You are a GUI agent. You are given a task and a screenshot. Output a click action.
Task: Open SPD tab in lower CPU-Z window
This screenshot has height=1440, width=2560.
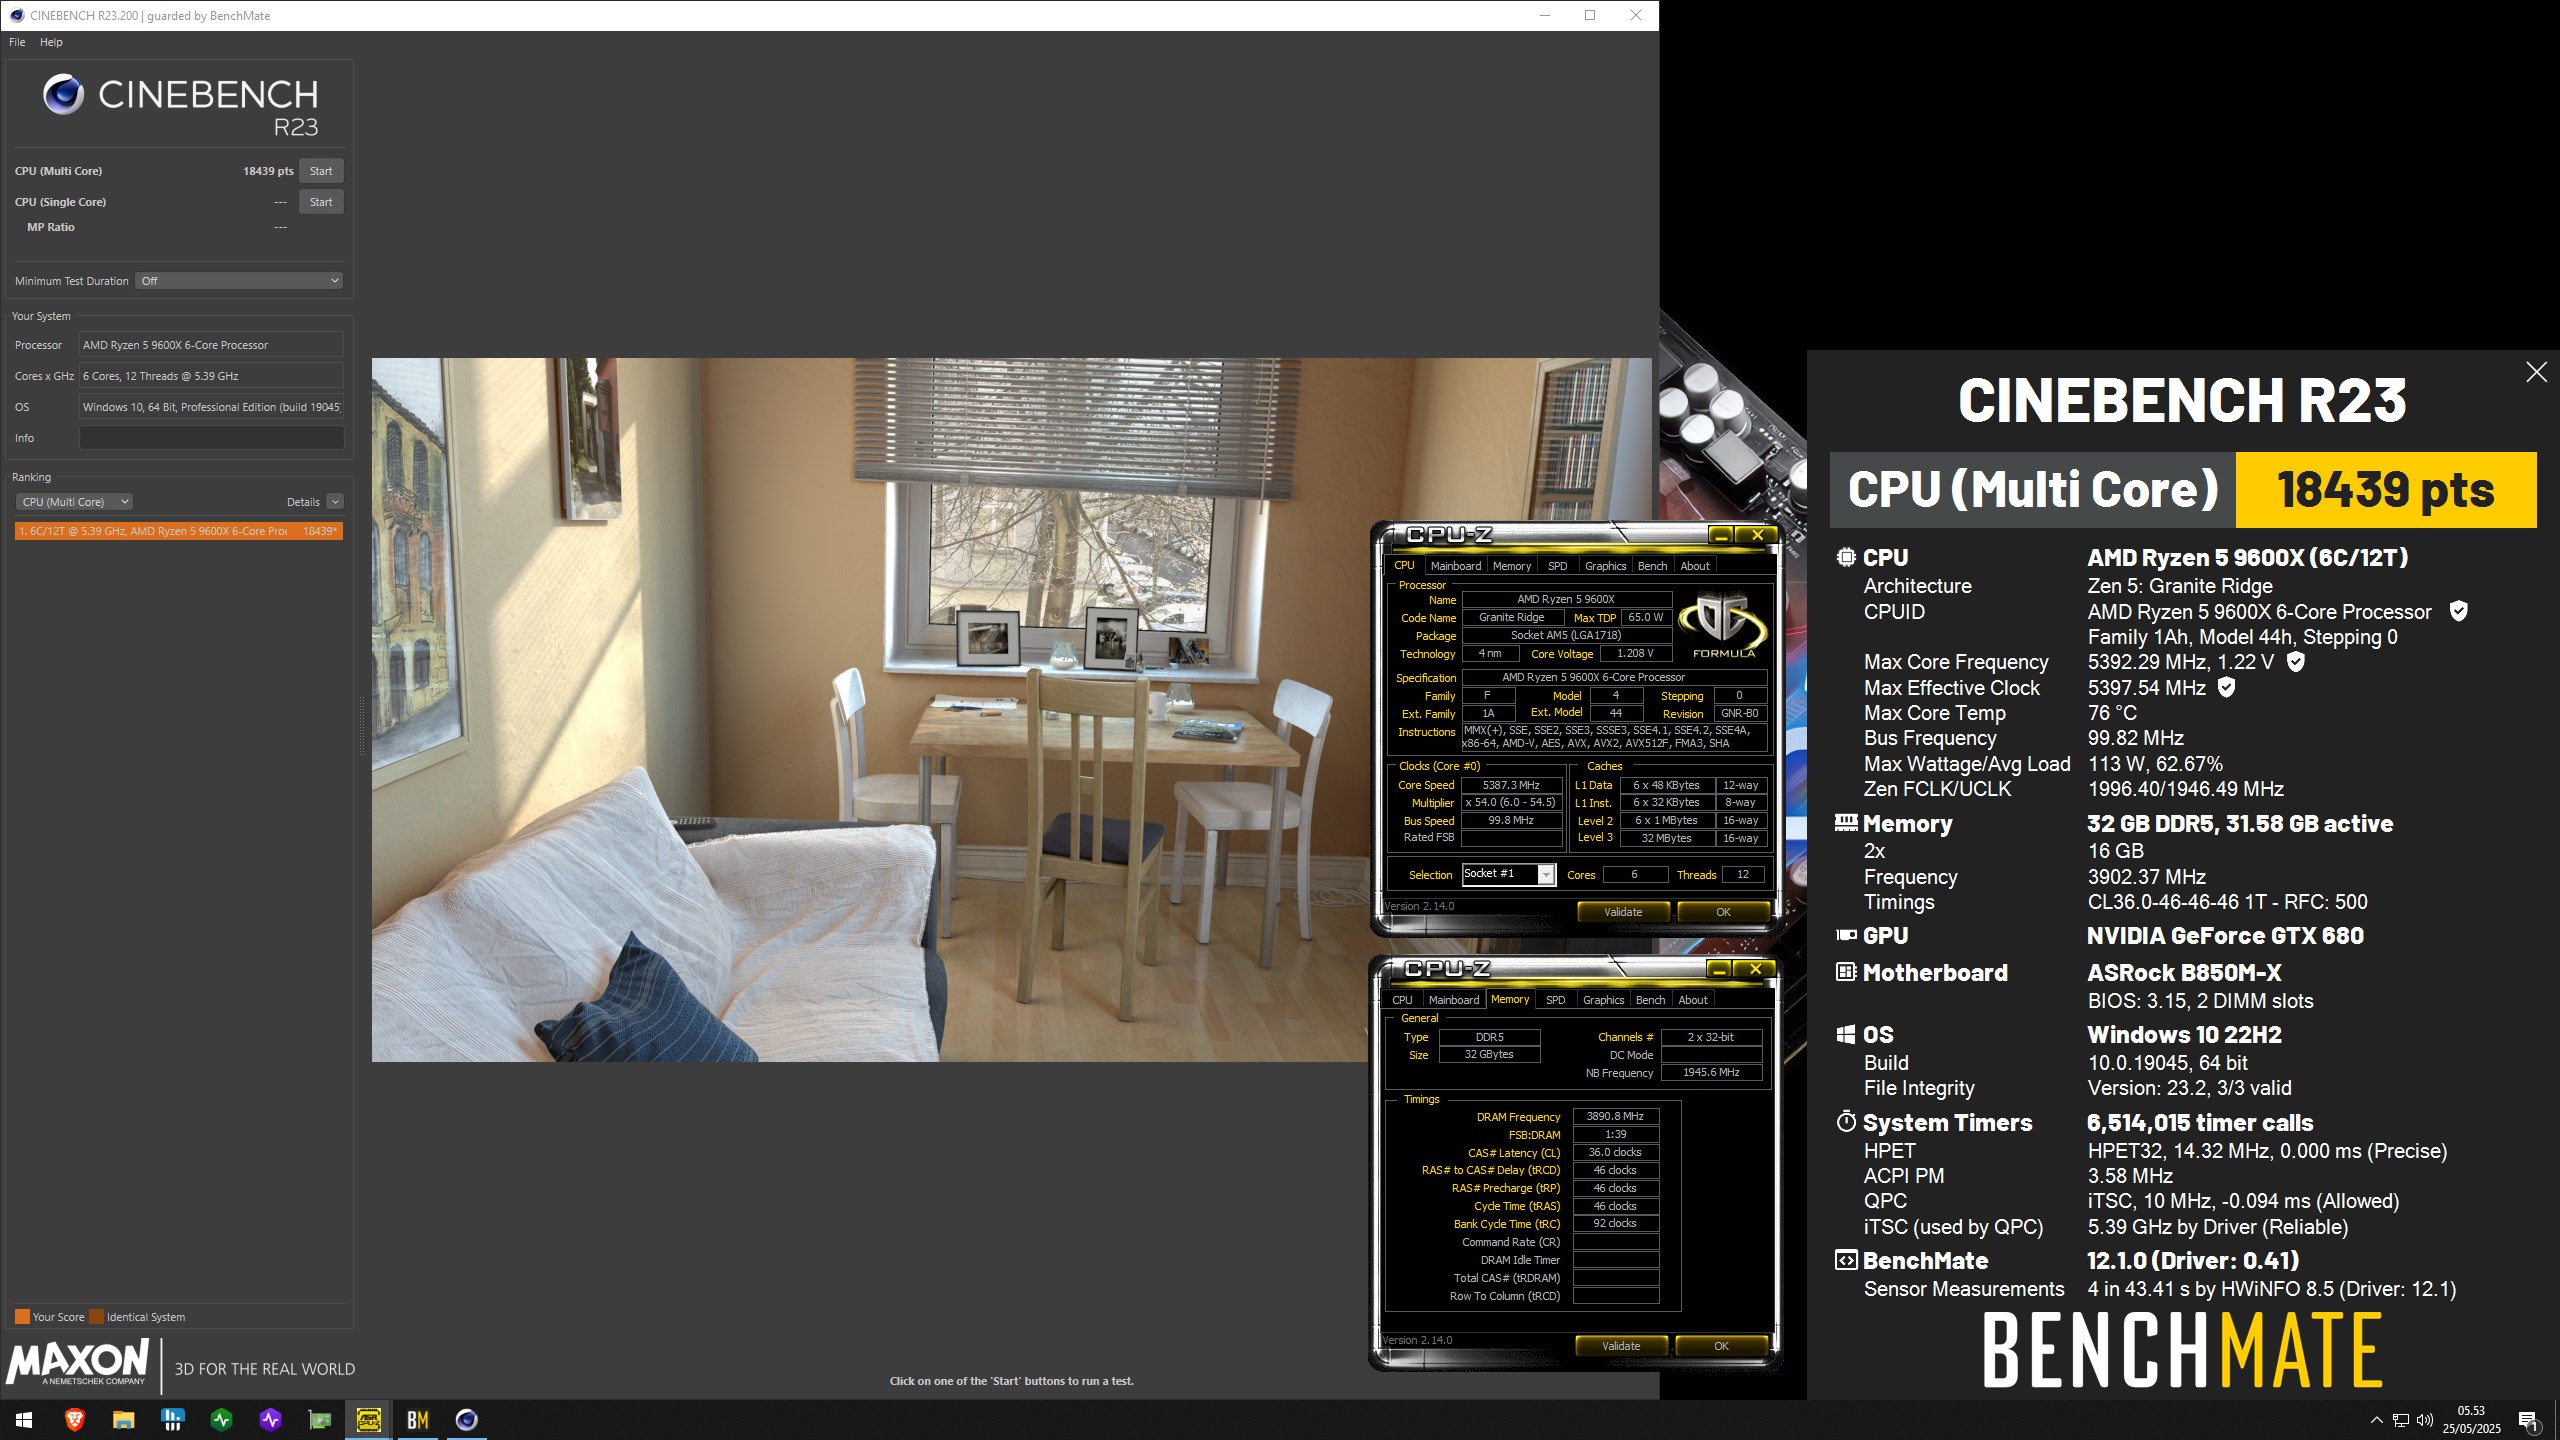click(1555, 1000)
